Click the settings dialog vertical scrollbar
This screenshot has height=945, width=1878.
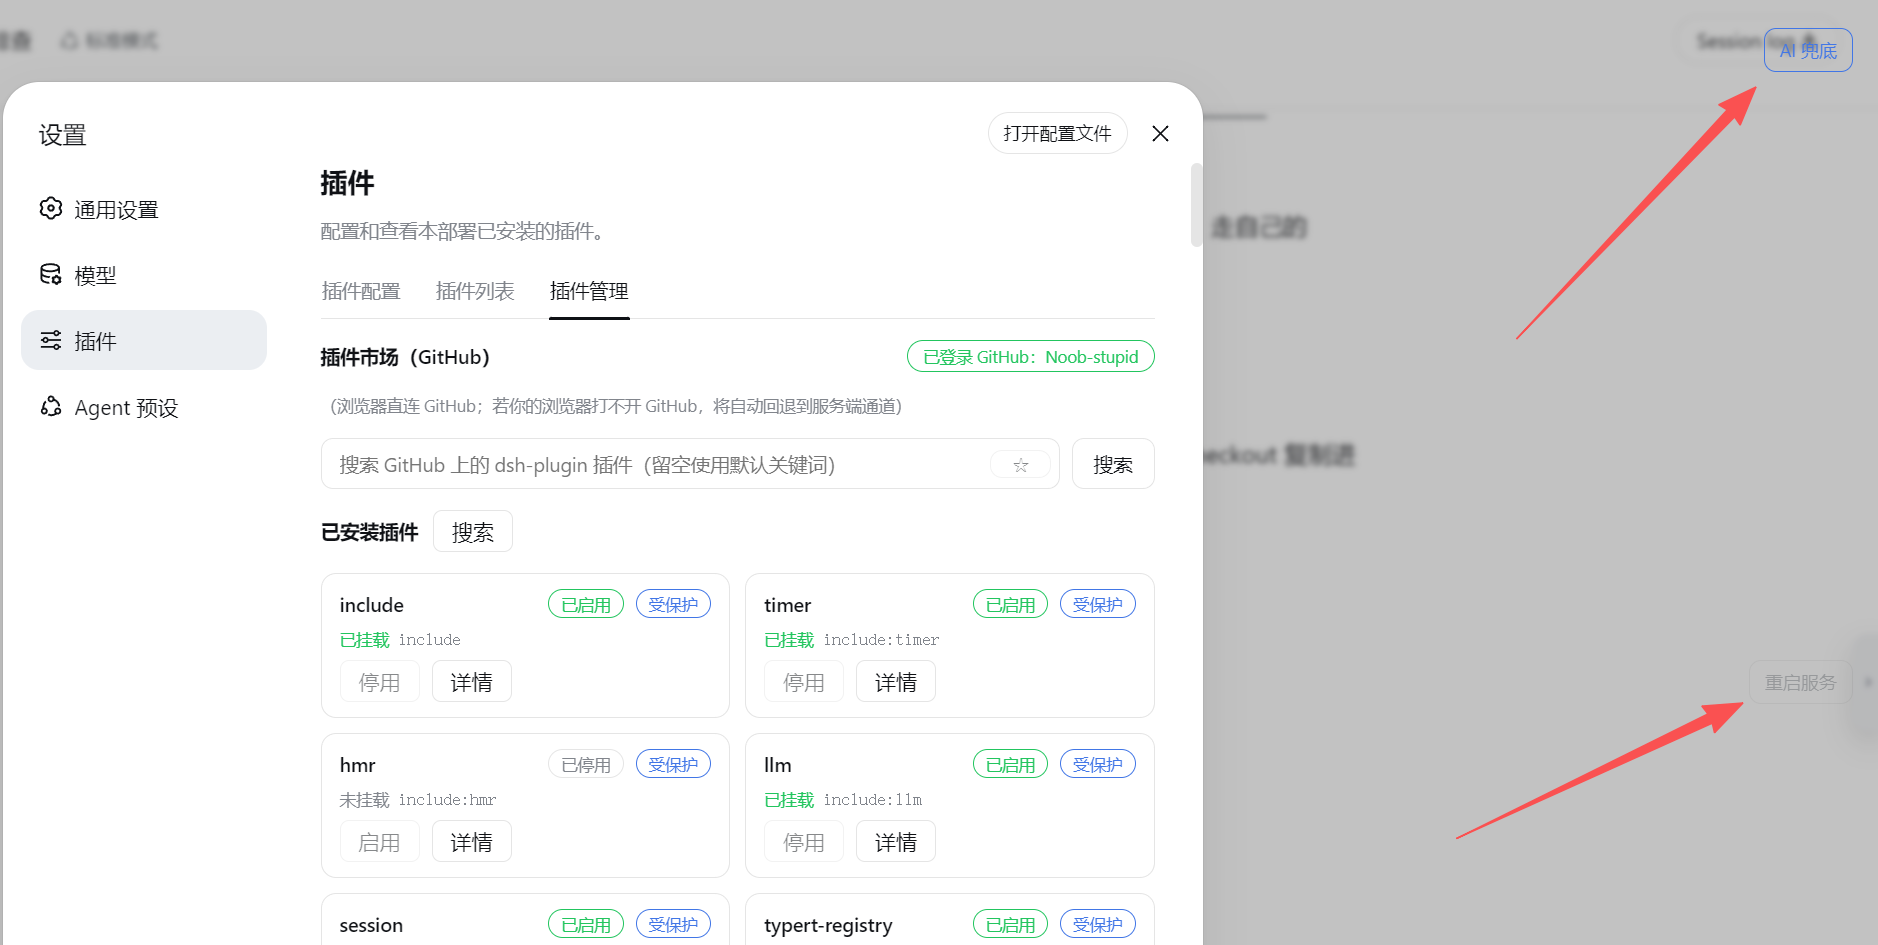pyautogui.click(x=1196, y=205)
